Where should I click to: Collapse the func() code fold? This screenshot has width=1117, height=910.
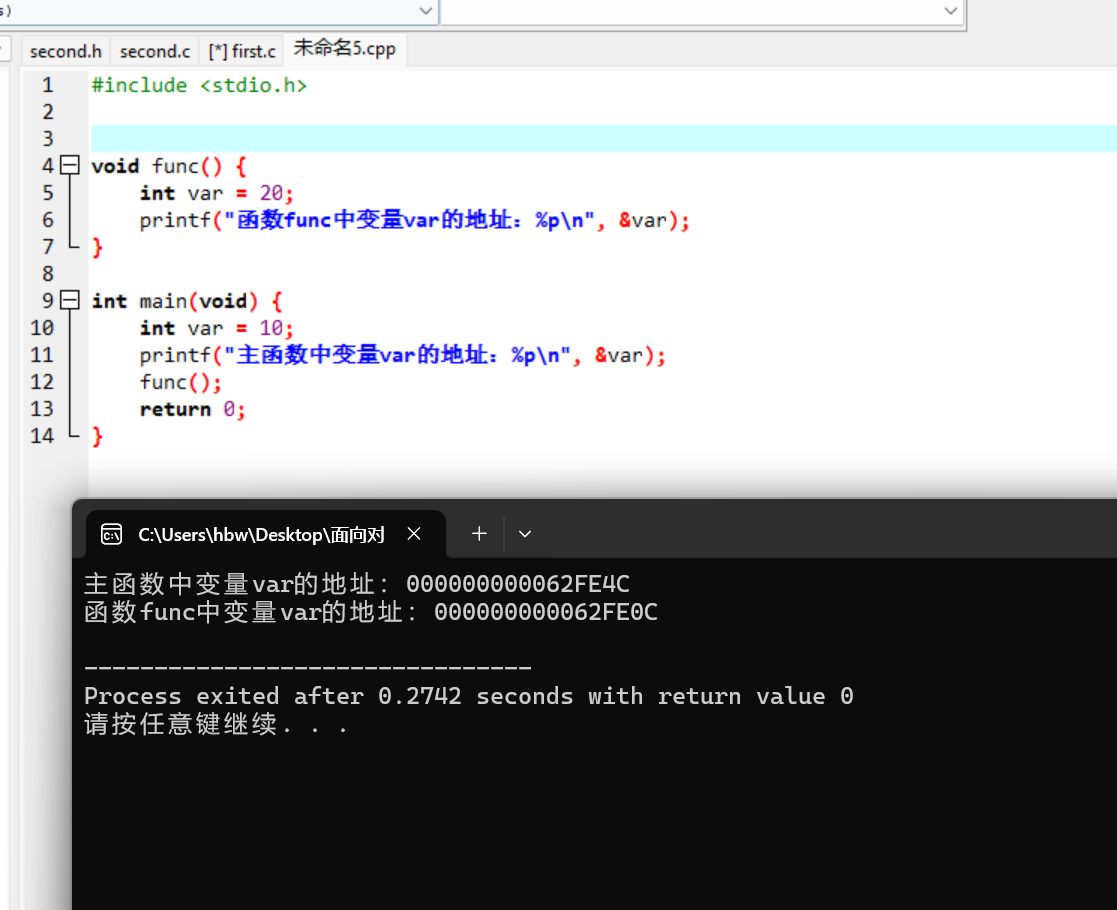[70, 165]
